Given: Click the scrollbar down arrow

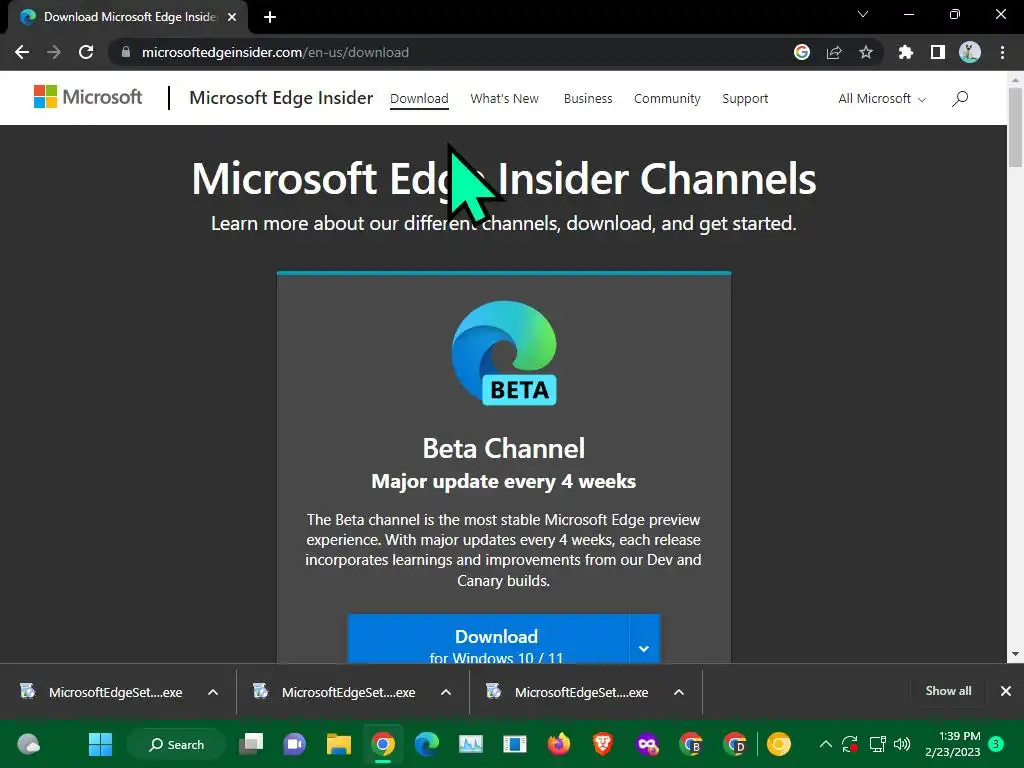Looking at the screenshot, I should tap(1015, 654).
